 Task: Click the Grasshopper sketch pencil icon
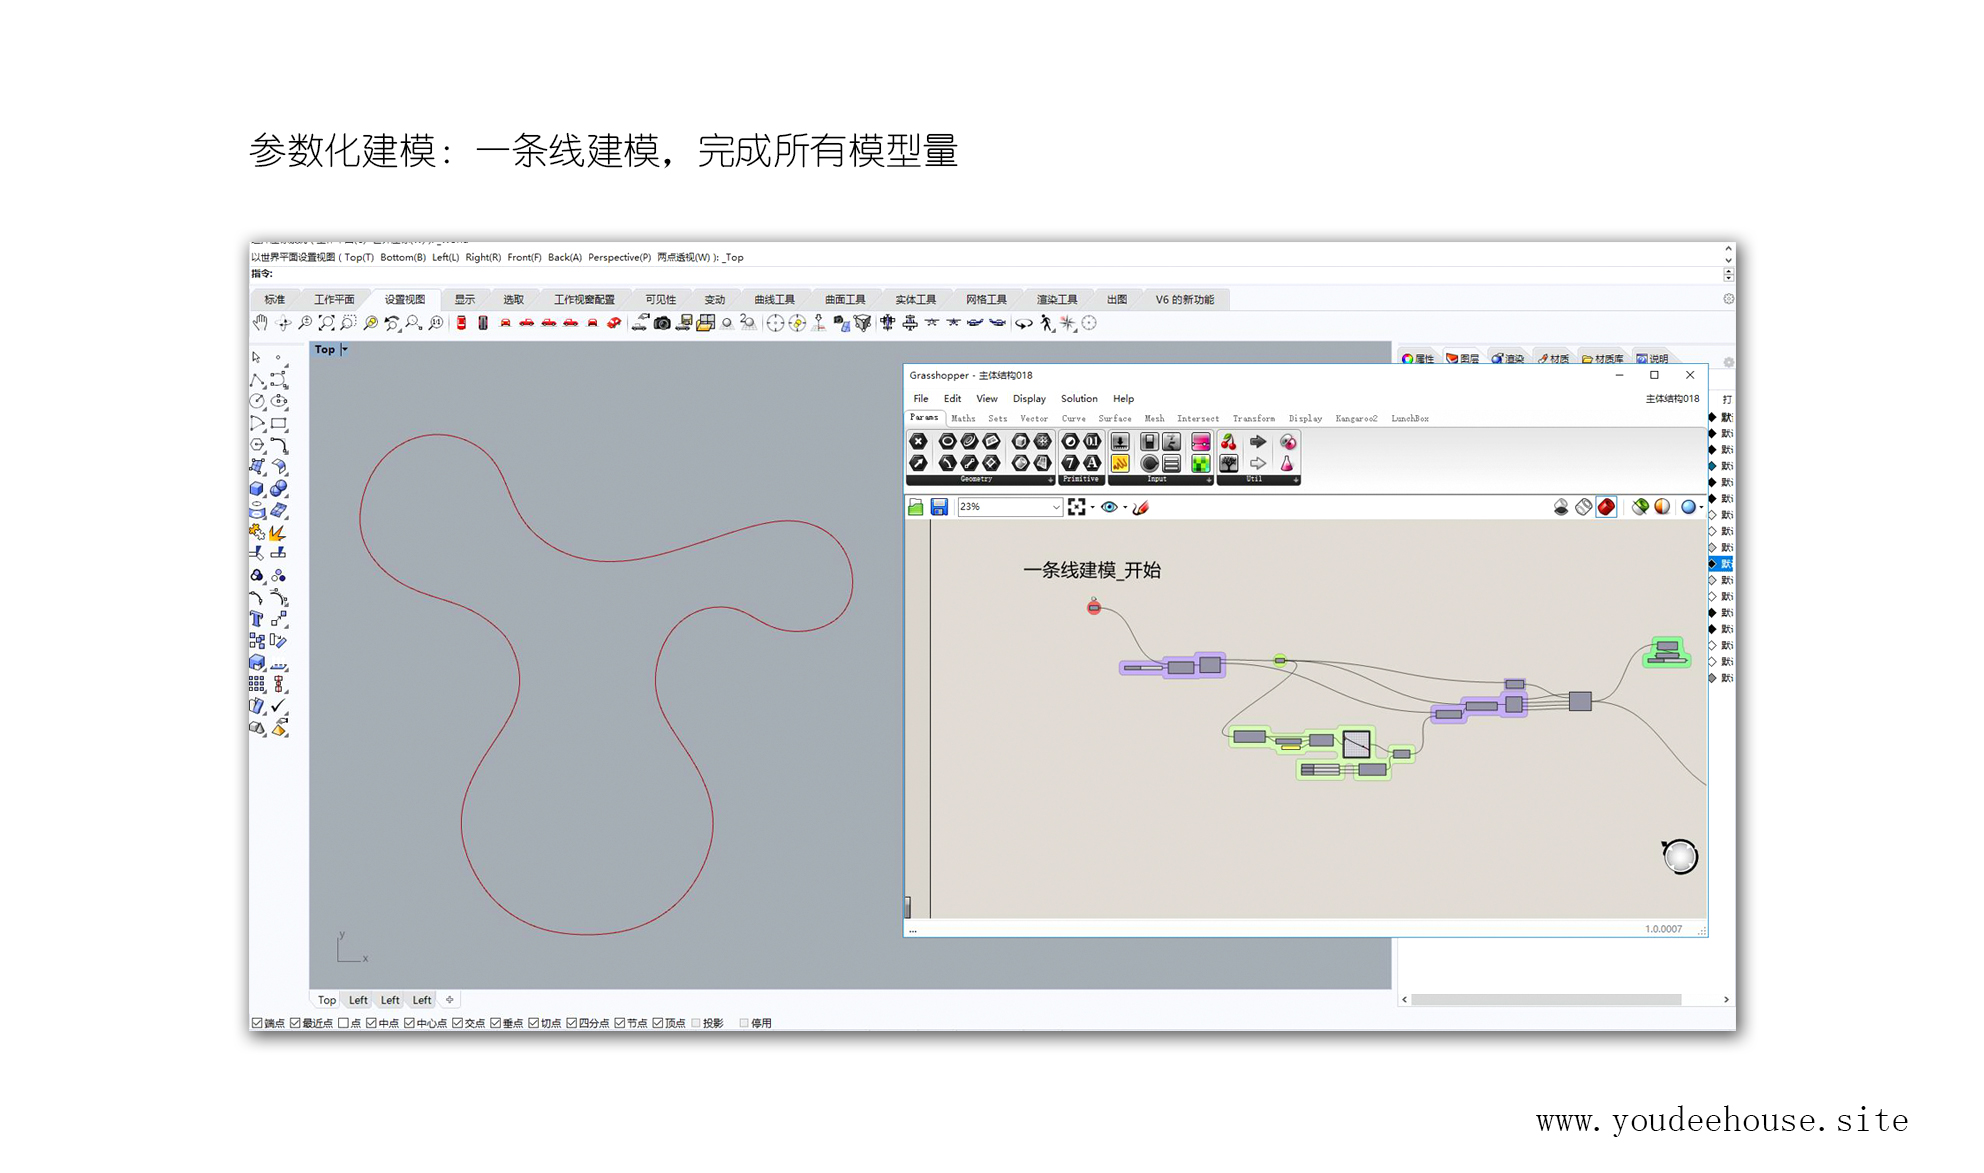point(1141,507)
